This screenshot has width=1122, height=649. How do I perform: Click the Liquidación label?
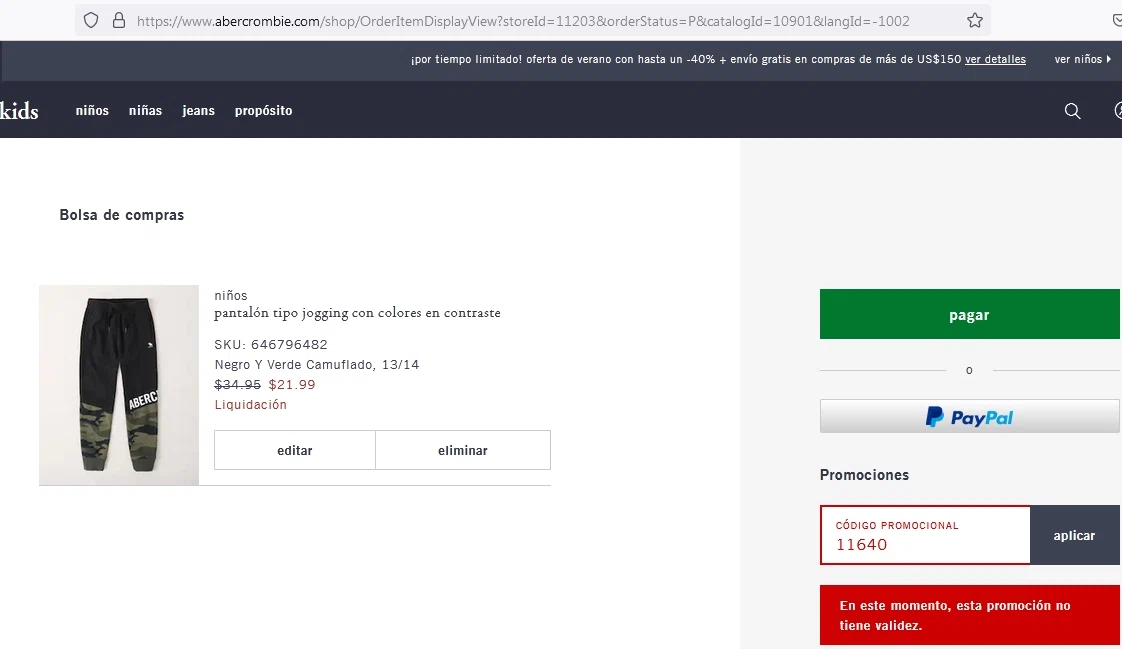250,404
